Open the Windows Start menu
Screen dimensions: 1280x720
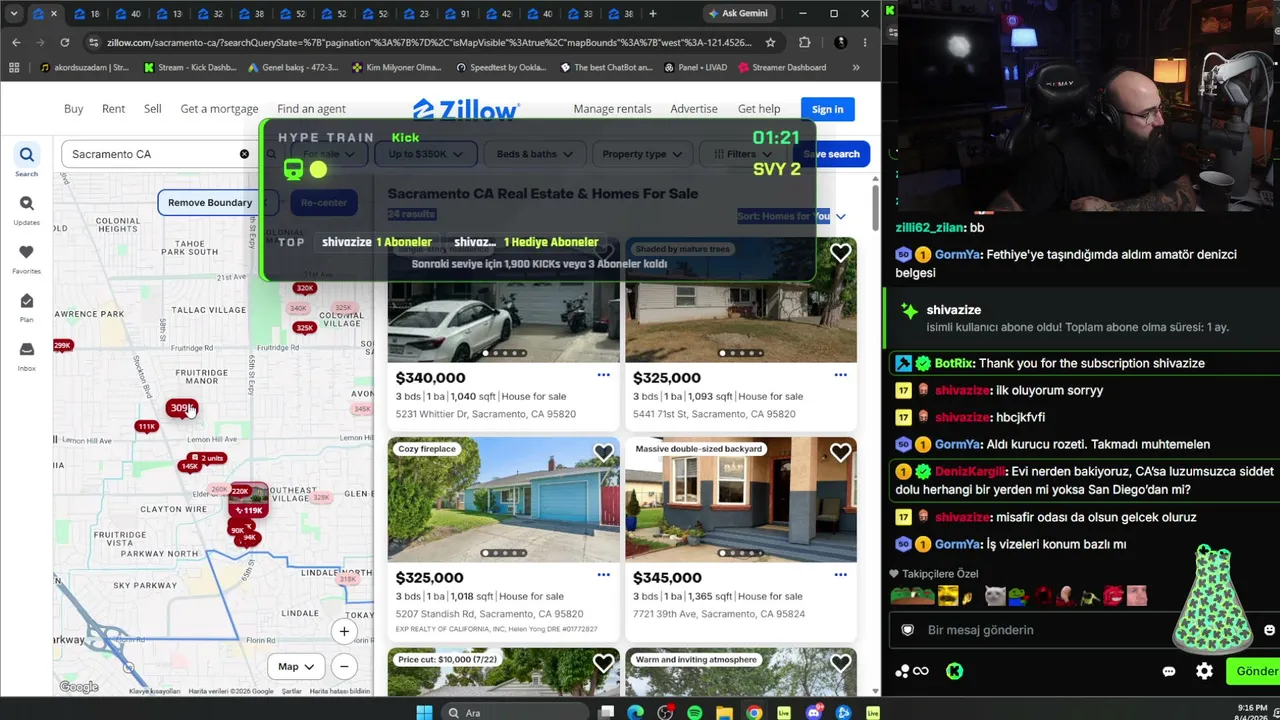(424, 712)
